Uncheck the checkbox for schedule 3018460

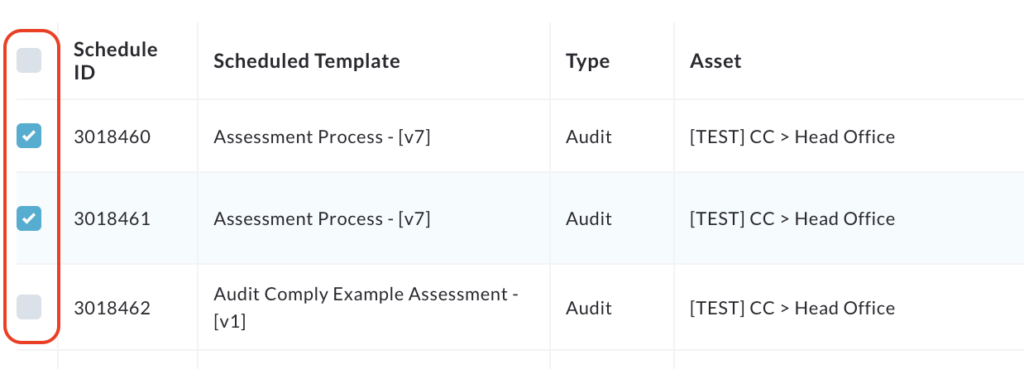point(29,136)
